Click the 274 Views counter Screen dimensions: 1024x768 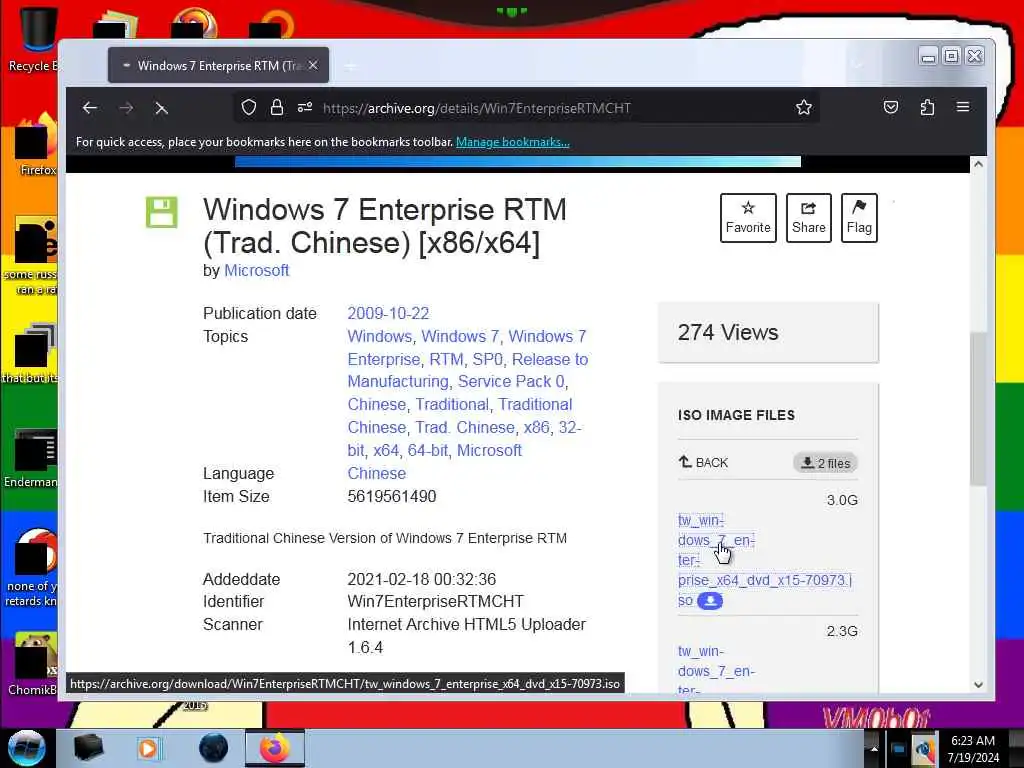click(728, 332)
